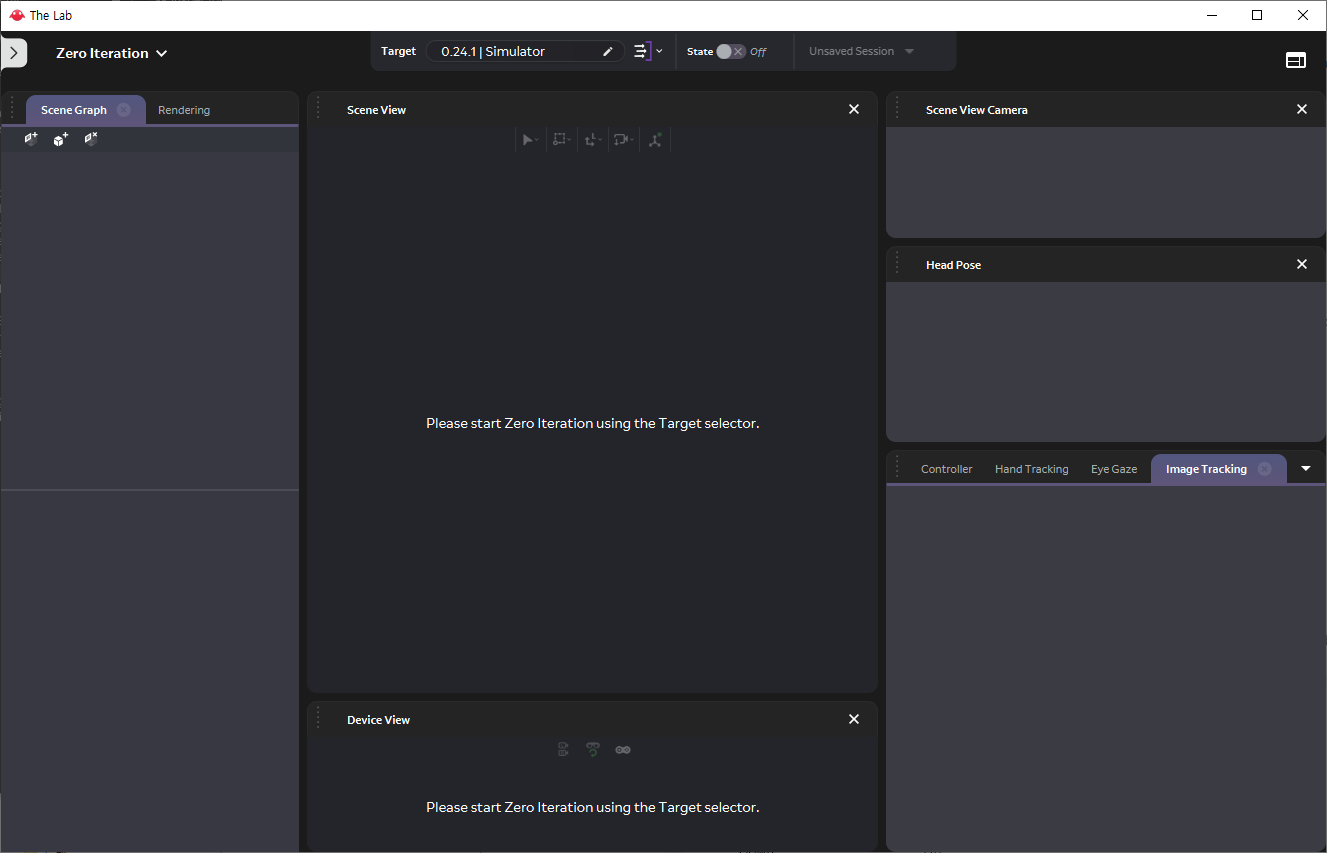Open the selection box tool in Scene View

(x=561, y=140)
